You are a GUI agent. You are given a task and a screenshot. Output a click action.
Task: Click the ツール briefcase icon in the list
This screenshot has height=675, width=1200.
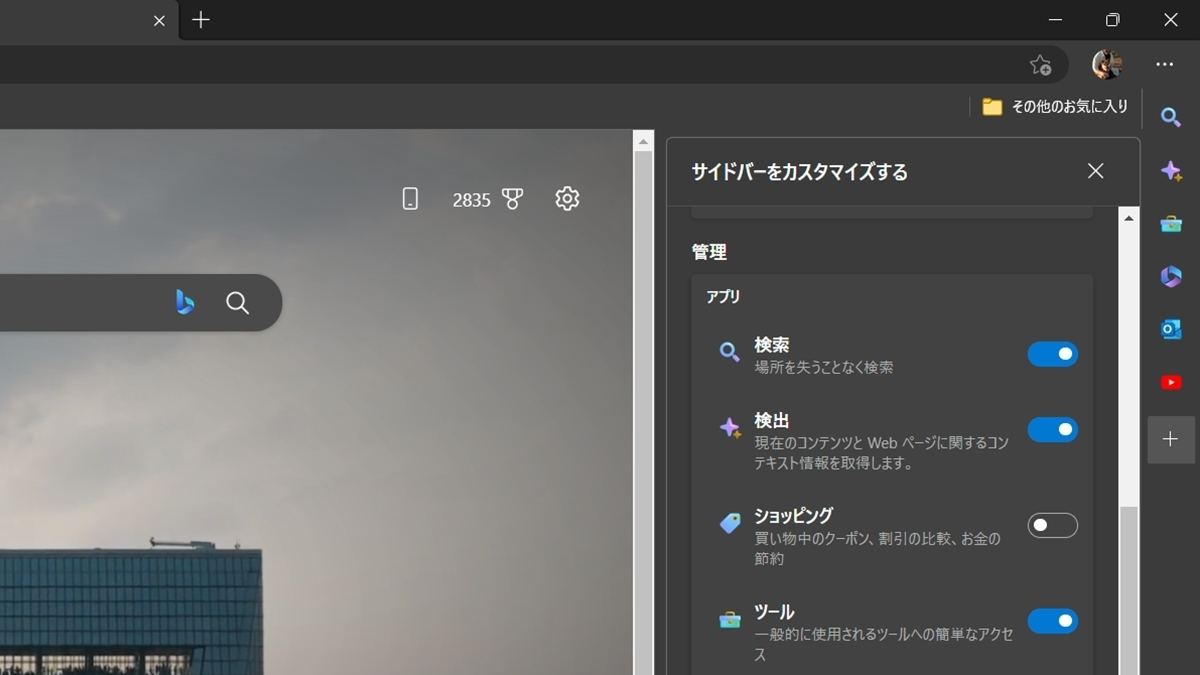730,620
